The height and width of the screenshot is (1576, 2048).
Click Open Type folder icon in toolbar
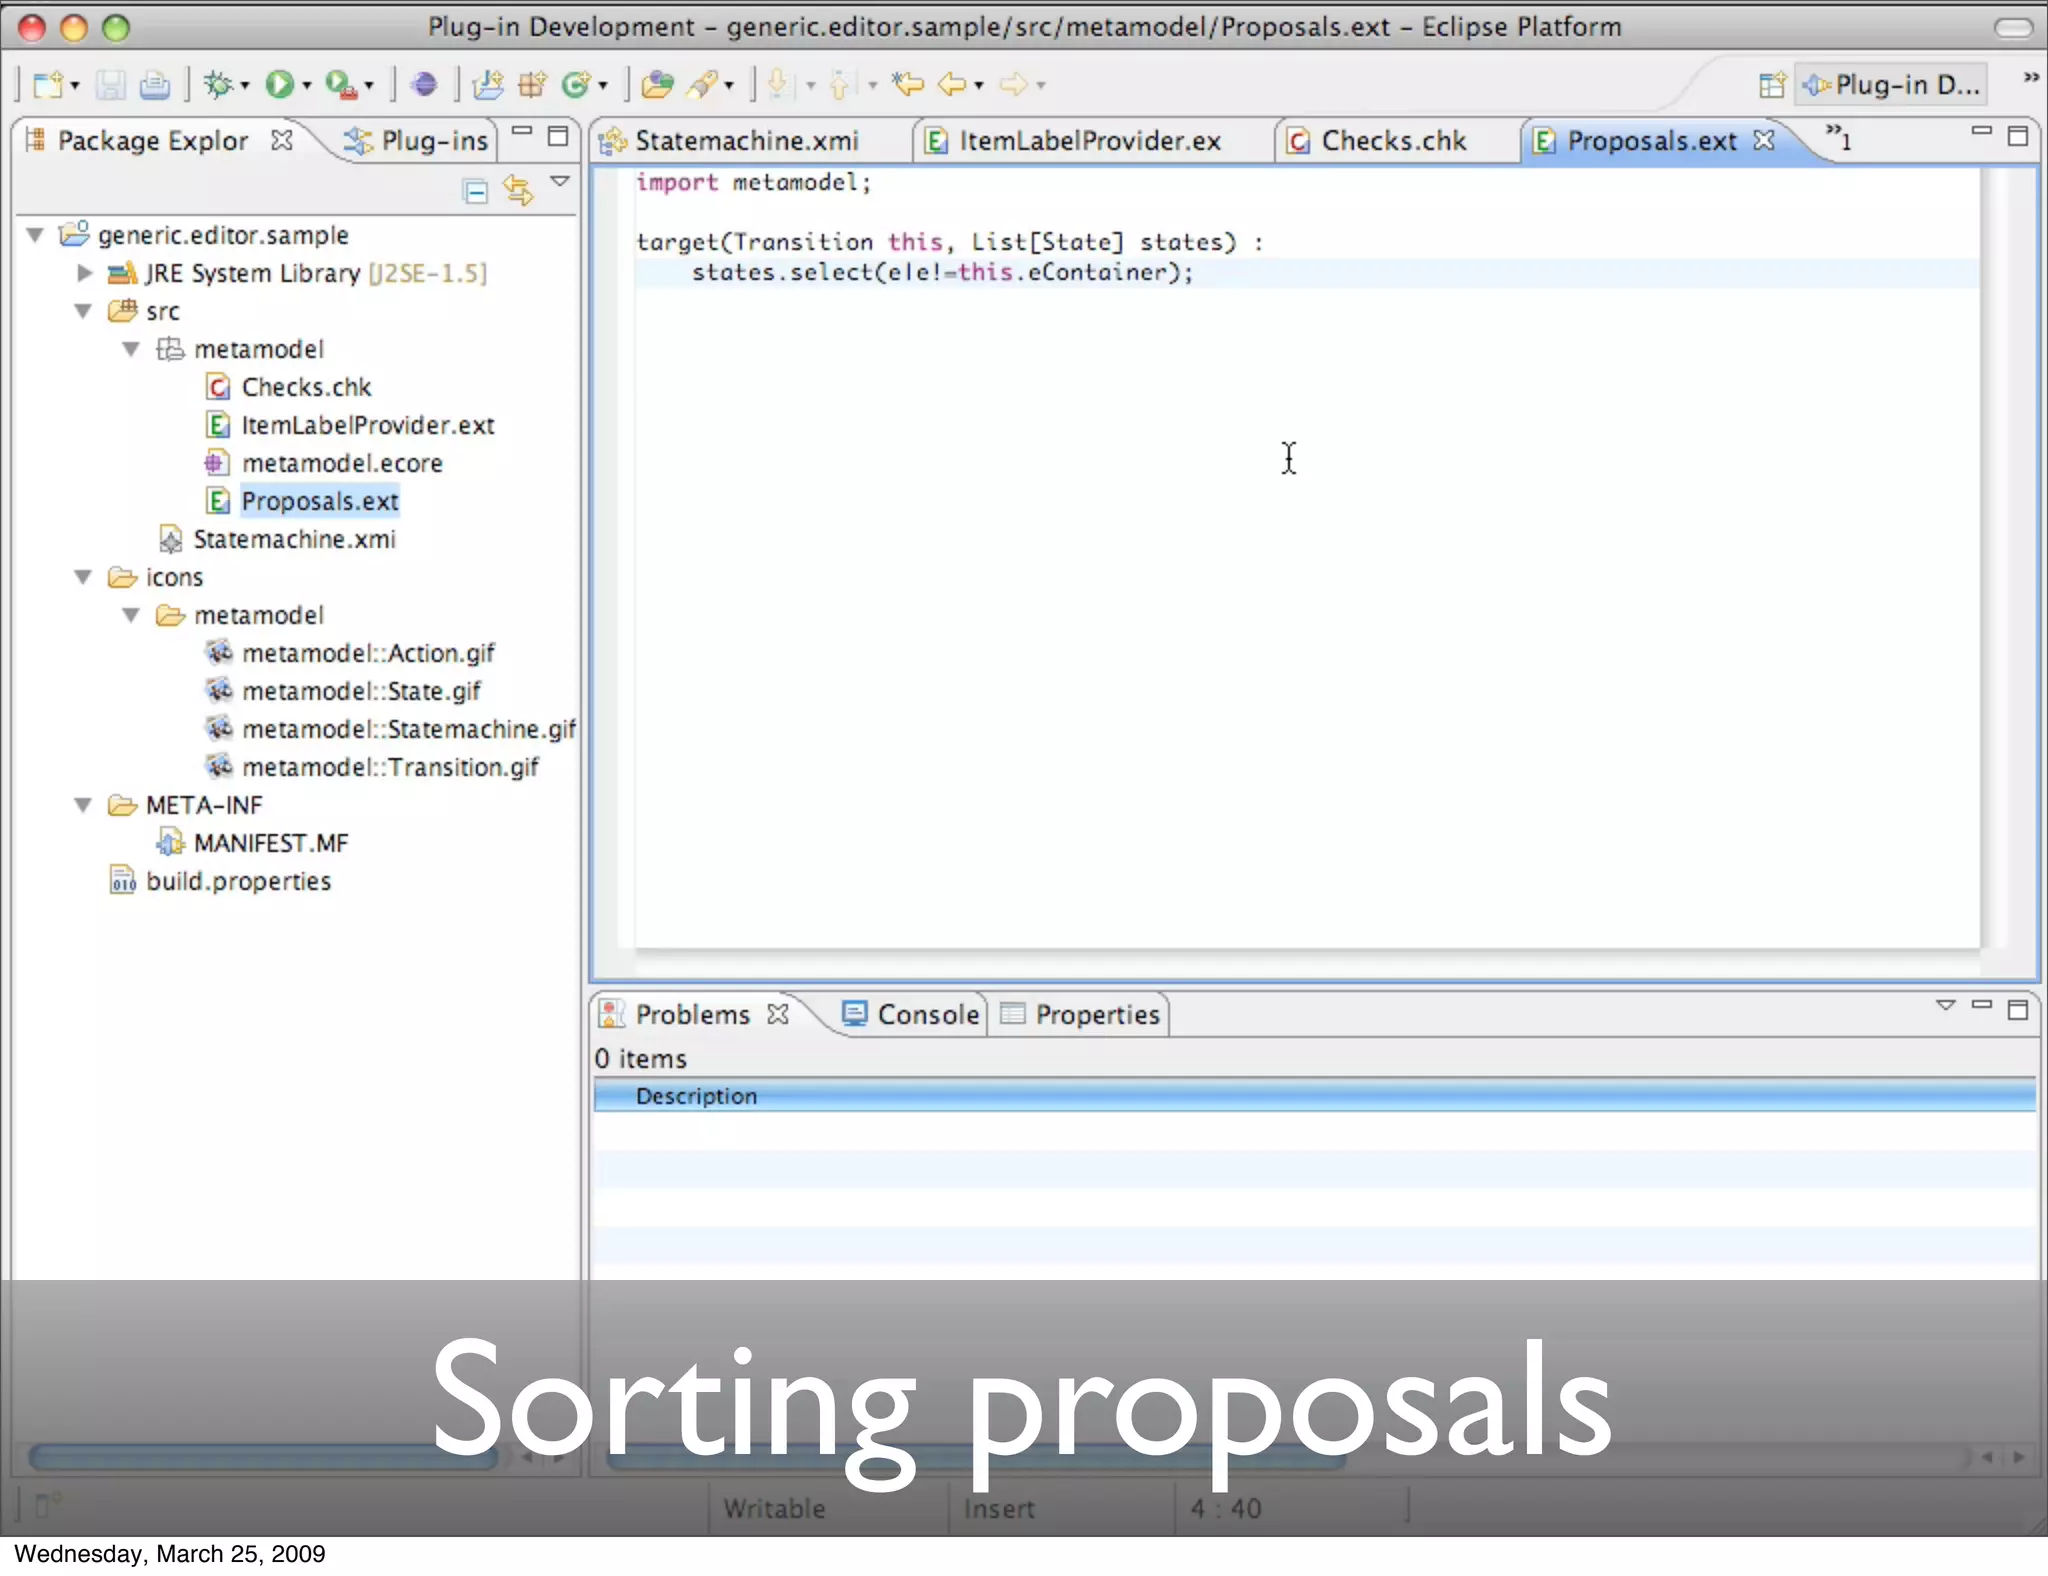pos(656,85)
